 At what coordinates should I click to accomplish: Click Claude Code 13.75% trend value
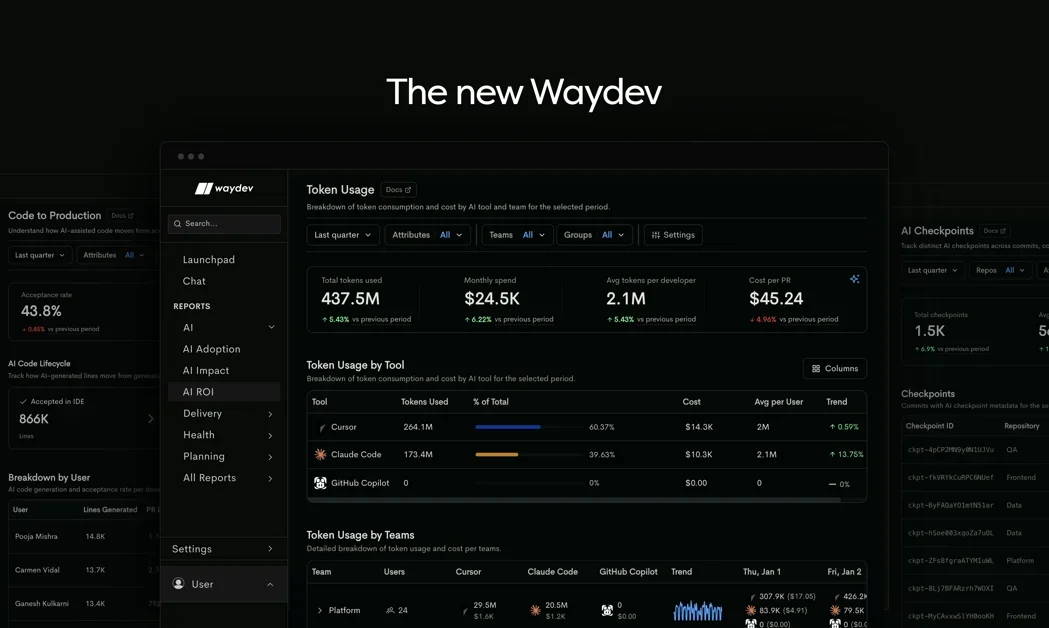pyautogui.click(x=846, y=454)
